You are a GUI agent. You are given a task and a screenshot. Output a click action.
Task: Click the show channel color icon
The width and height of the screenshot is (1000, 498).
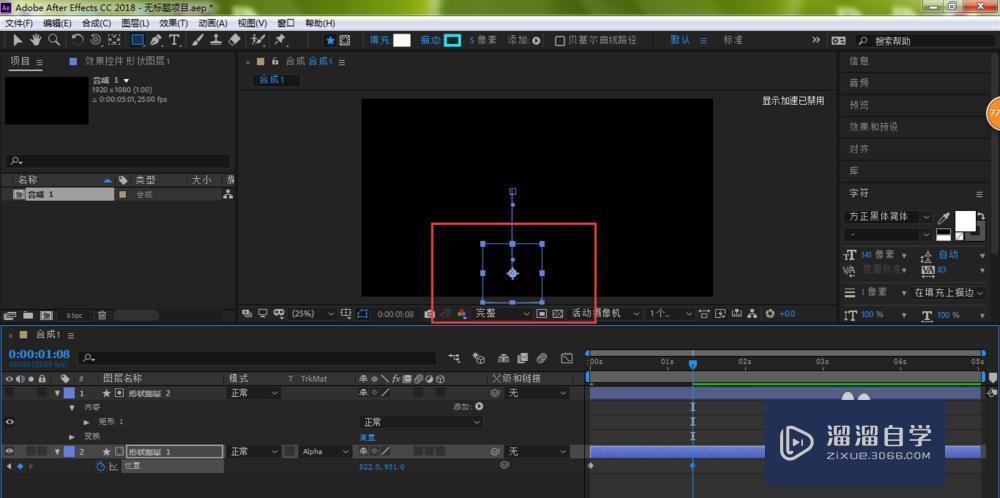(x=462, y=314)
